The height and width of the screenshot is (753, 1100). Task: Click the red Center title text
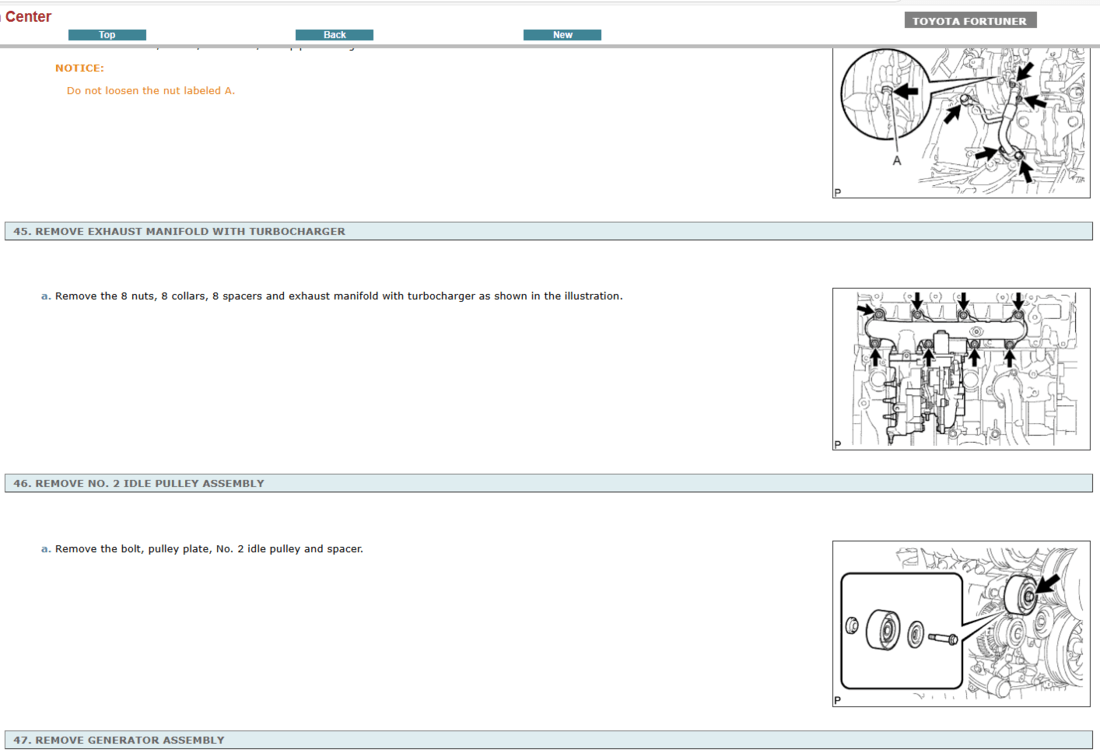(x=28, y=17)
